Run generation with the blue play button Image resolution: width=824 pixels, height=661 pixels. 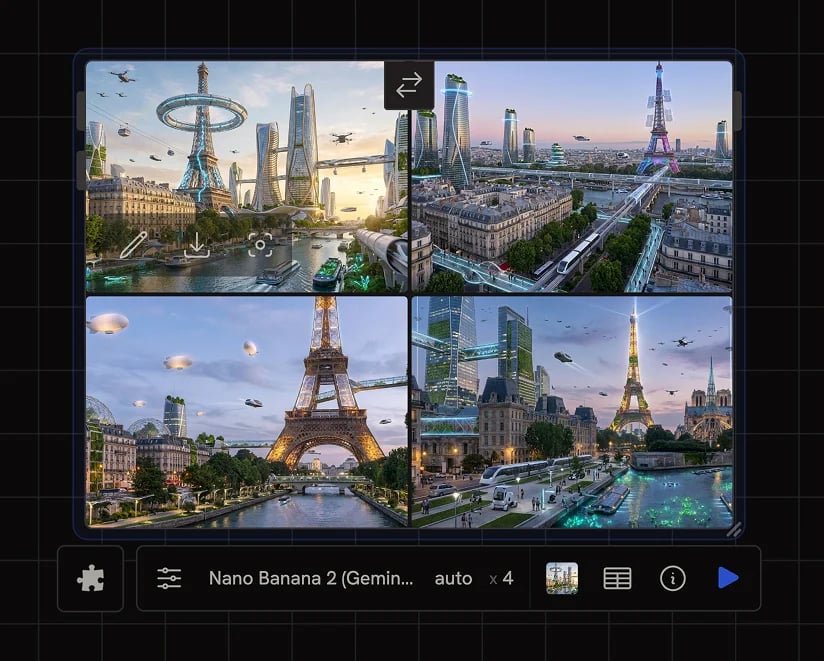(728, 578)
